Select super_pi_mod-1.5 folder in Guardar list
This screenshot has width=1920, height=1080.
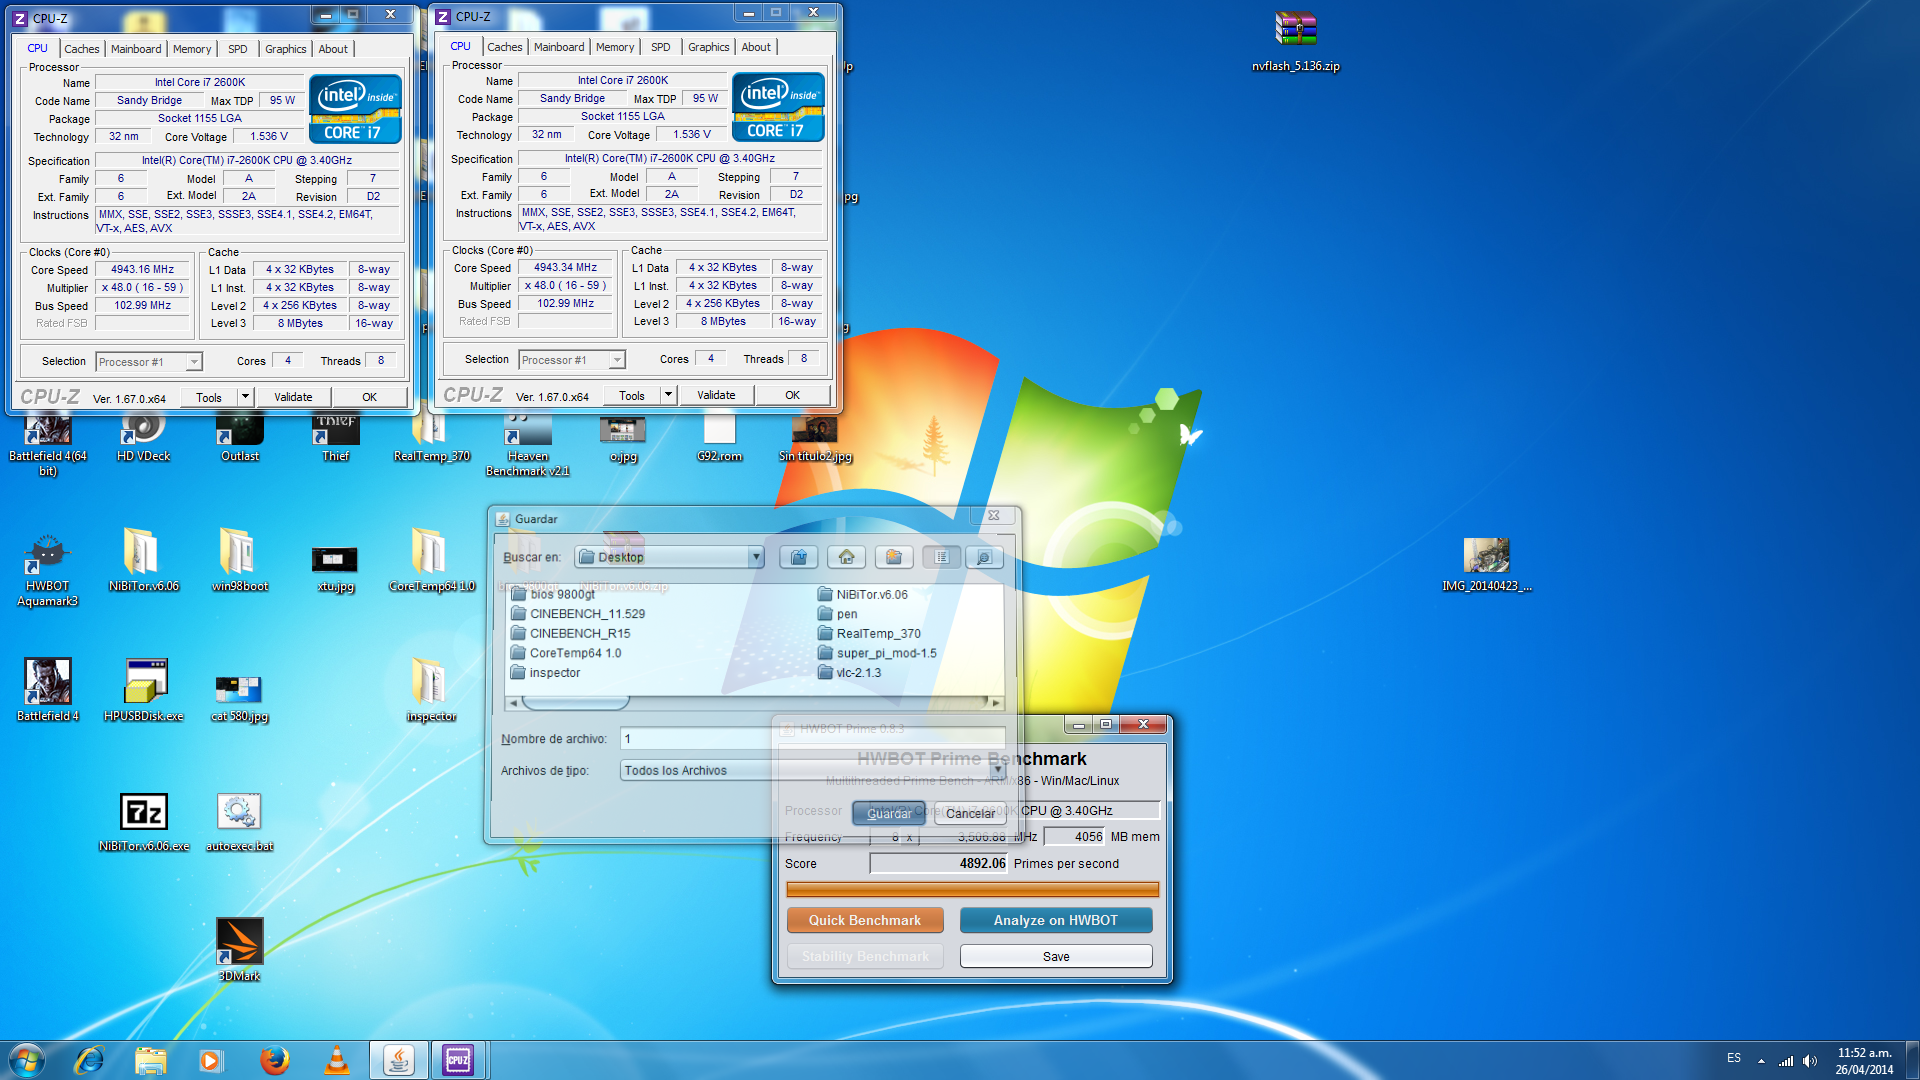point(877,653)
